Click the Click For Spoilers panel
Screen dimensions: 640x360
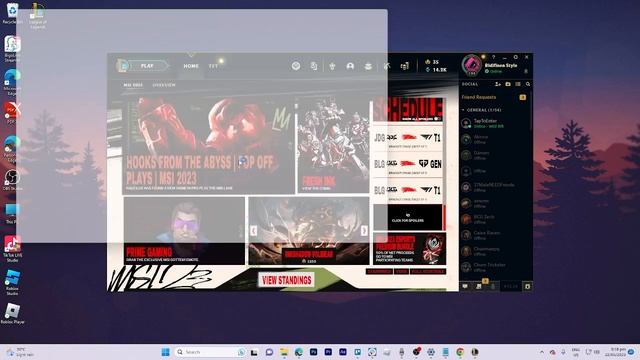(x=408, y=218)
